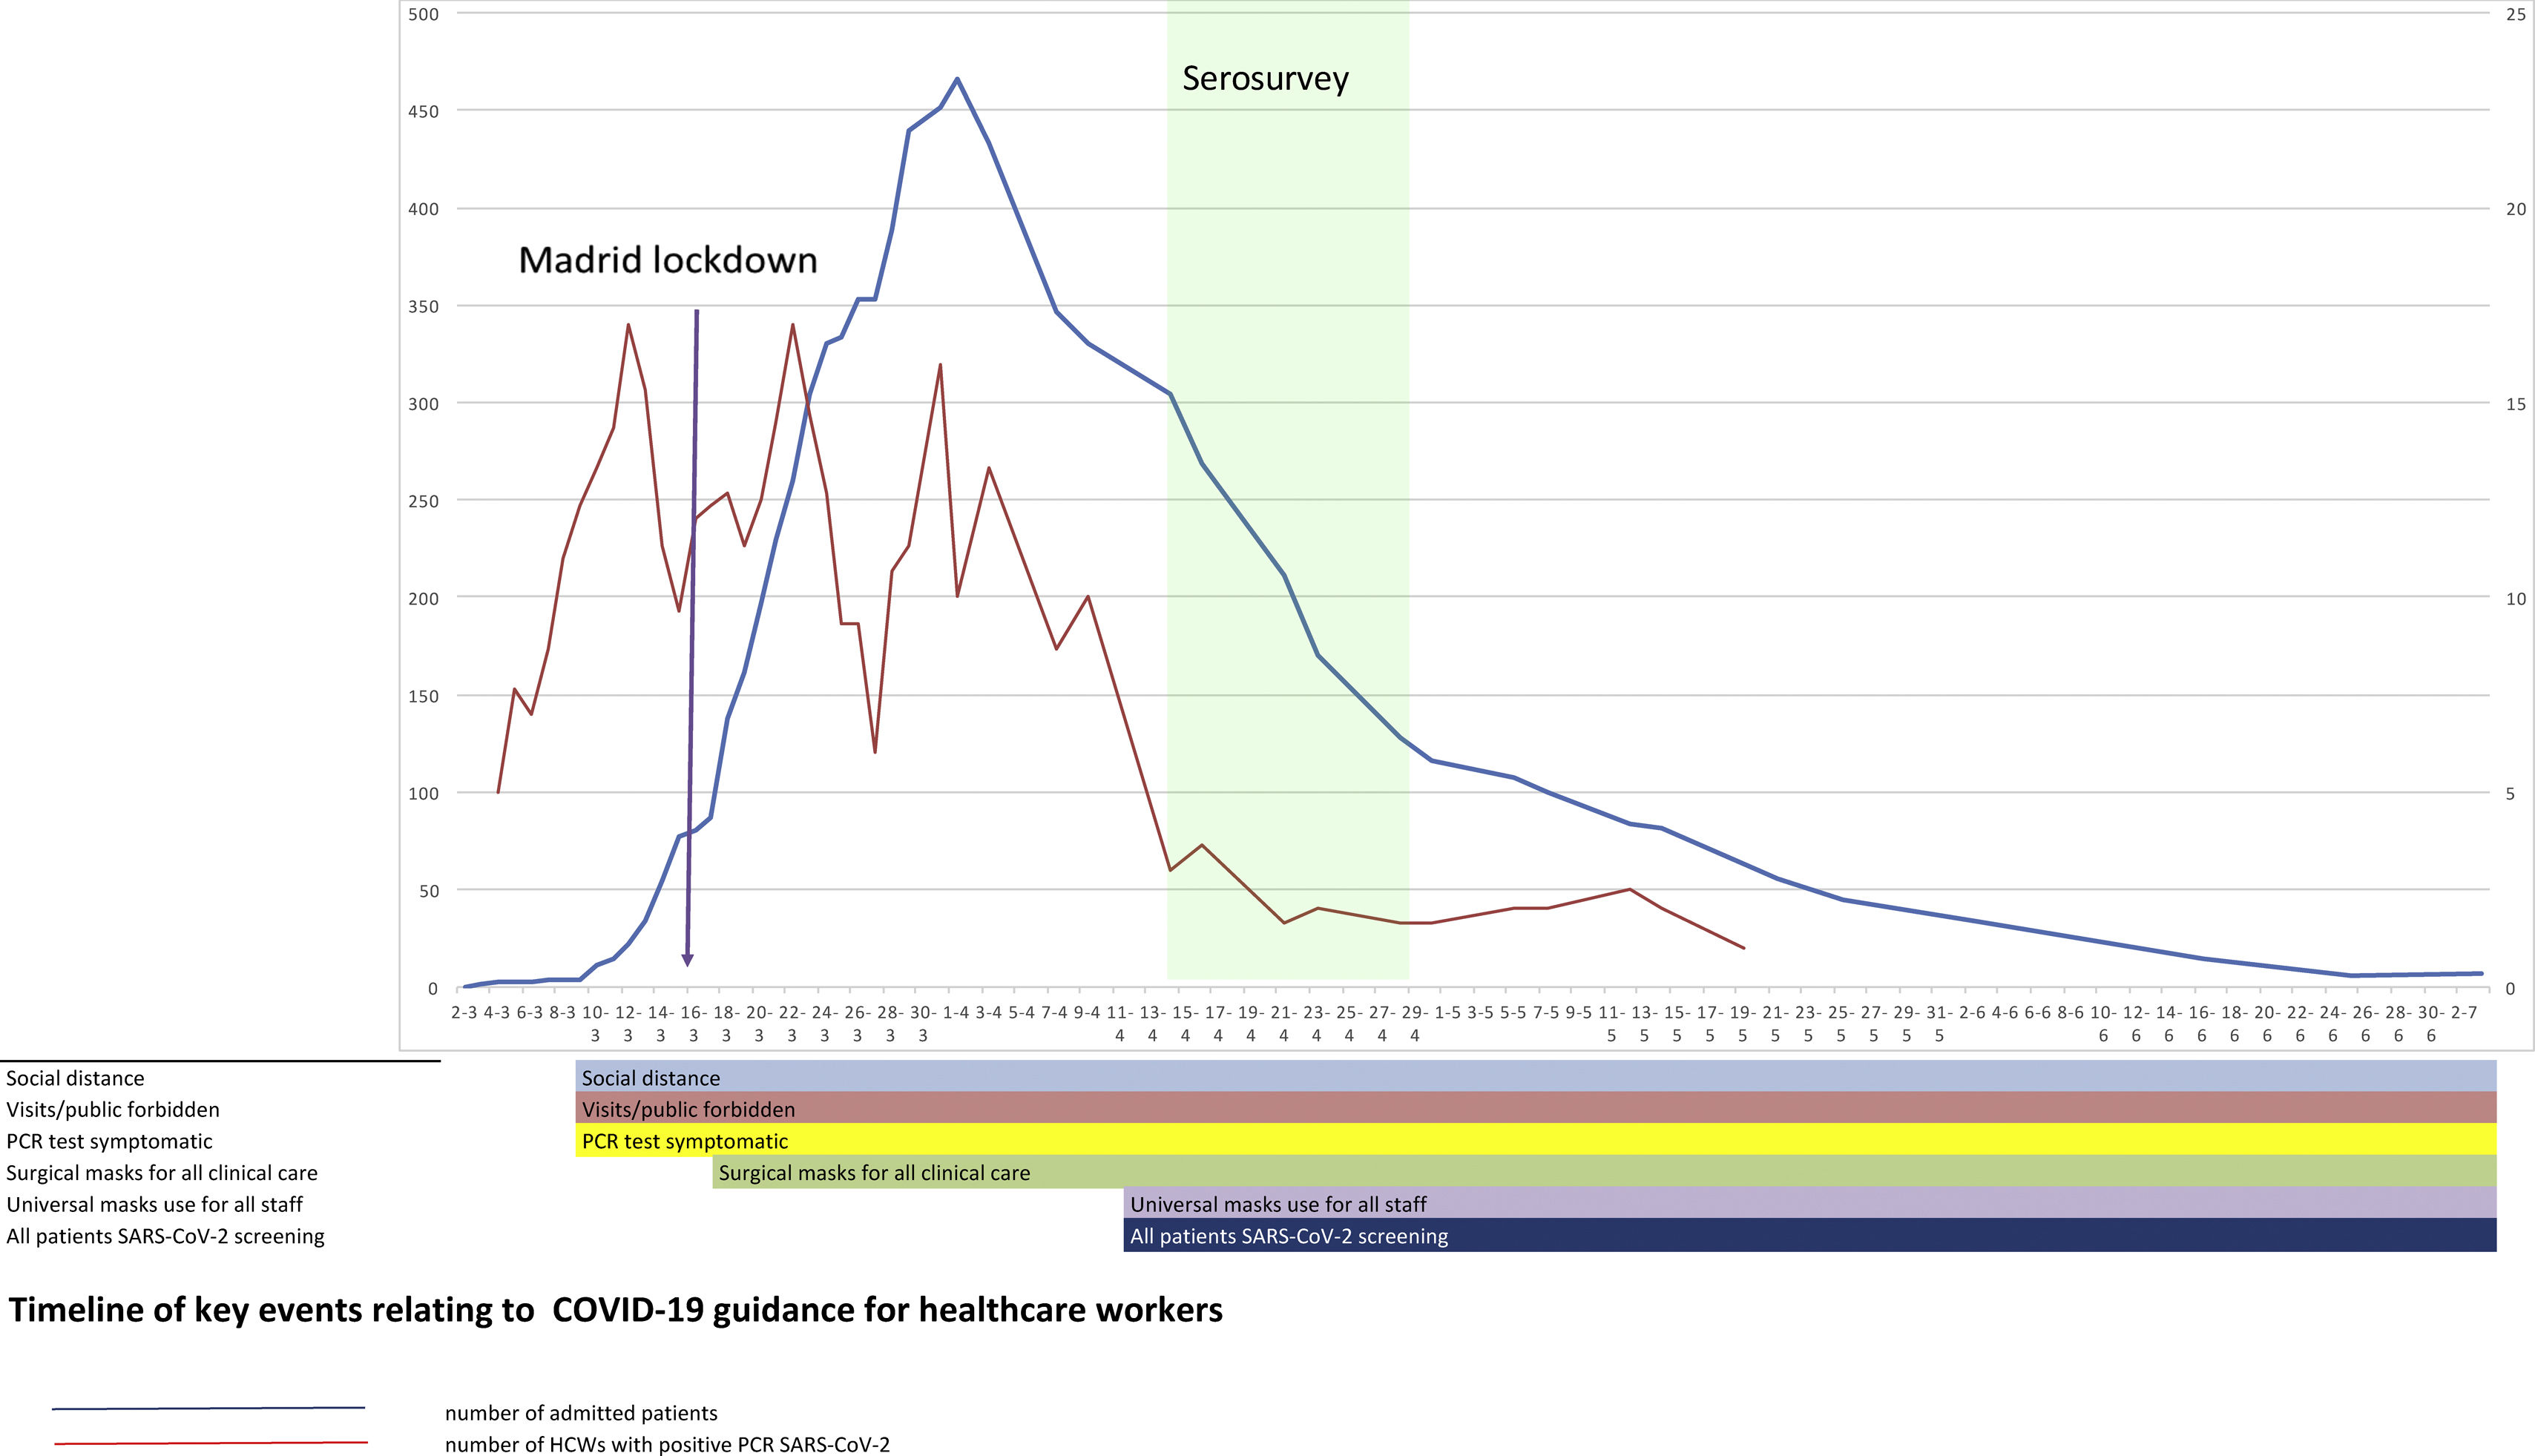Click the chart title about COVID-19 guidance
This screenshot has height=1456, width=2535.
point(615,1310)
